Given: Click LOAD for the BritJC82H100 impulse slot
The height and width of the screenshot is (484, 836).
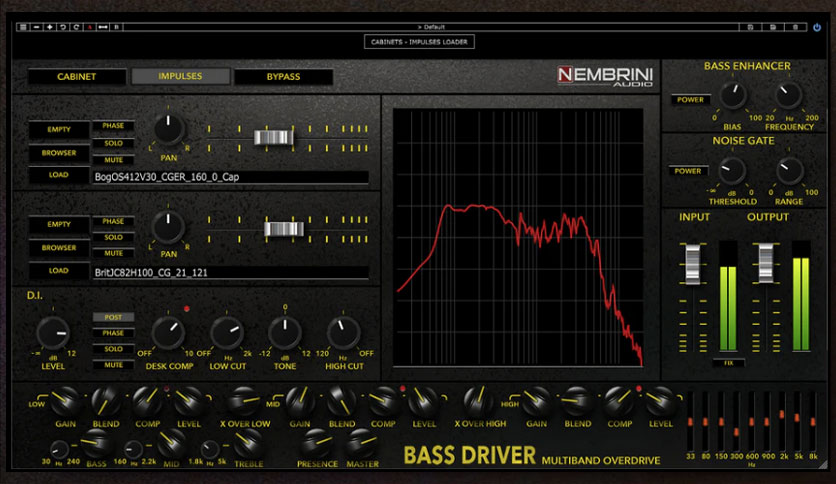Looking at the screenshot, I should pos(59,271).
